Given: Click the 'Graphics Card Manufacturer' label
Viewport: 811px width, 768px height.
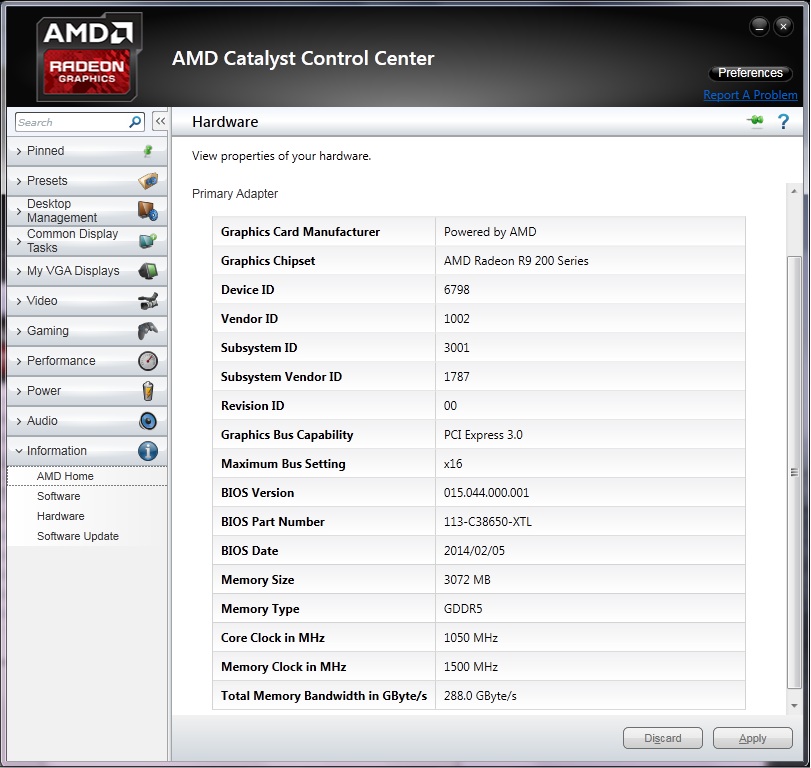Looking at the screenshot, I should pyautogui.click(x=300, y=232).
